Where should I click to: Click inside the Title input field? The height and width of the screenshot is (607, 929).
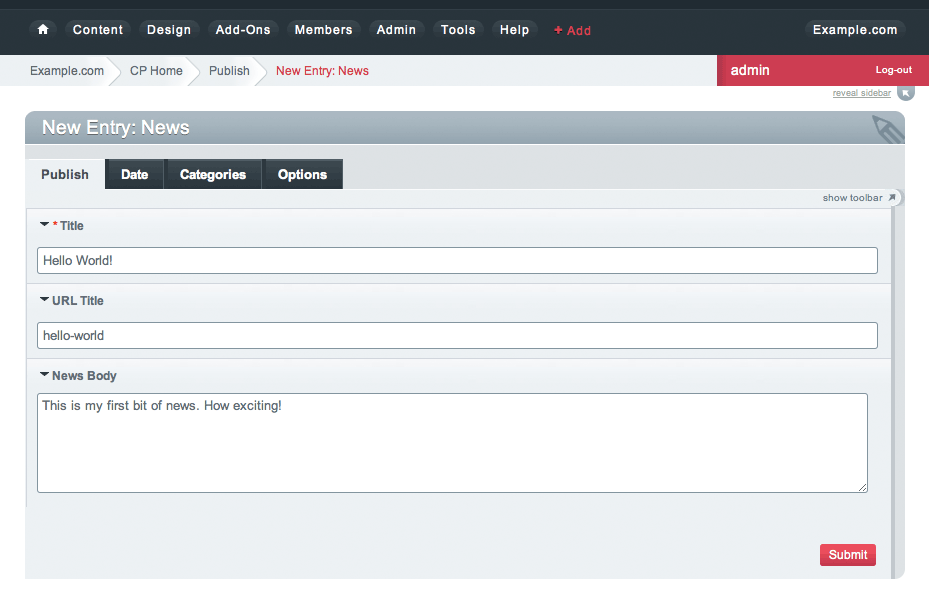456,260
